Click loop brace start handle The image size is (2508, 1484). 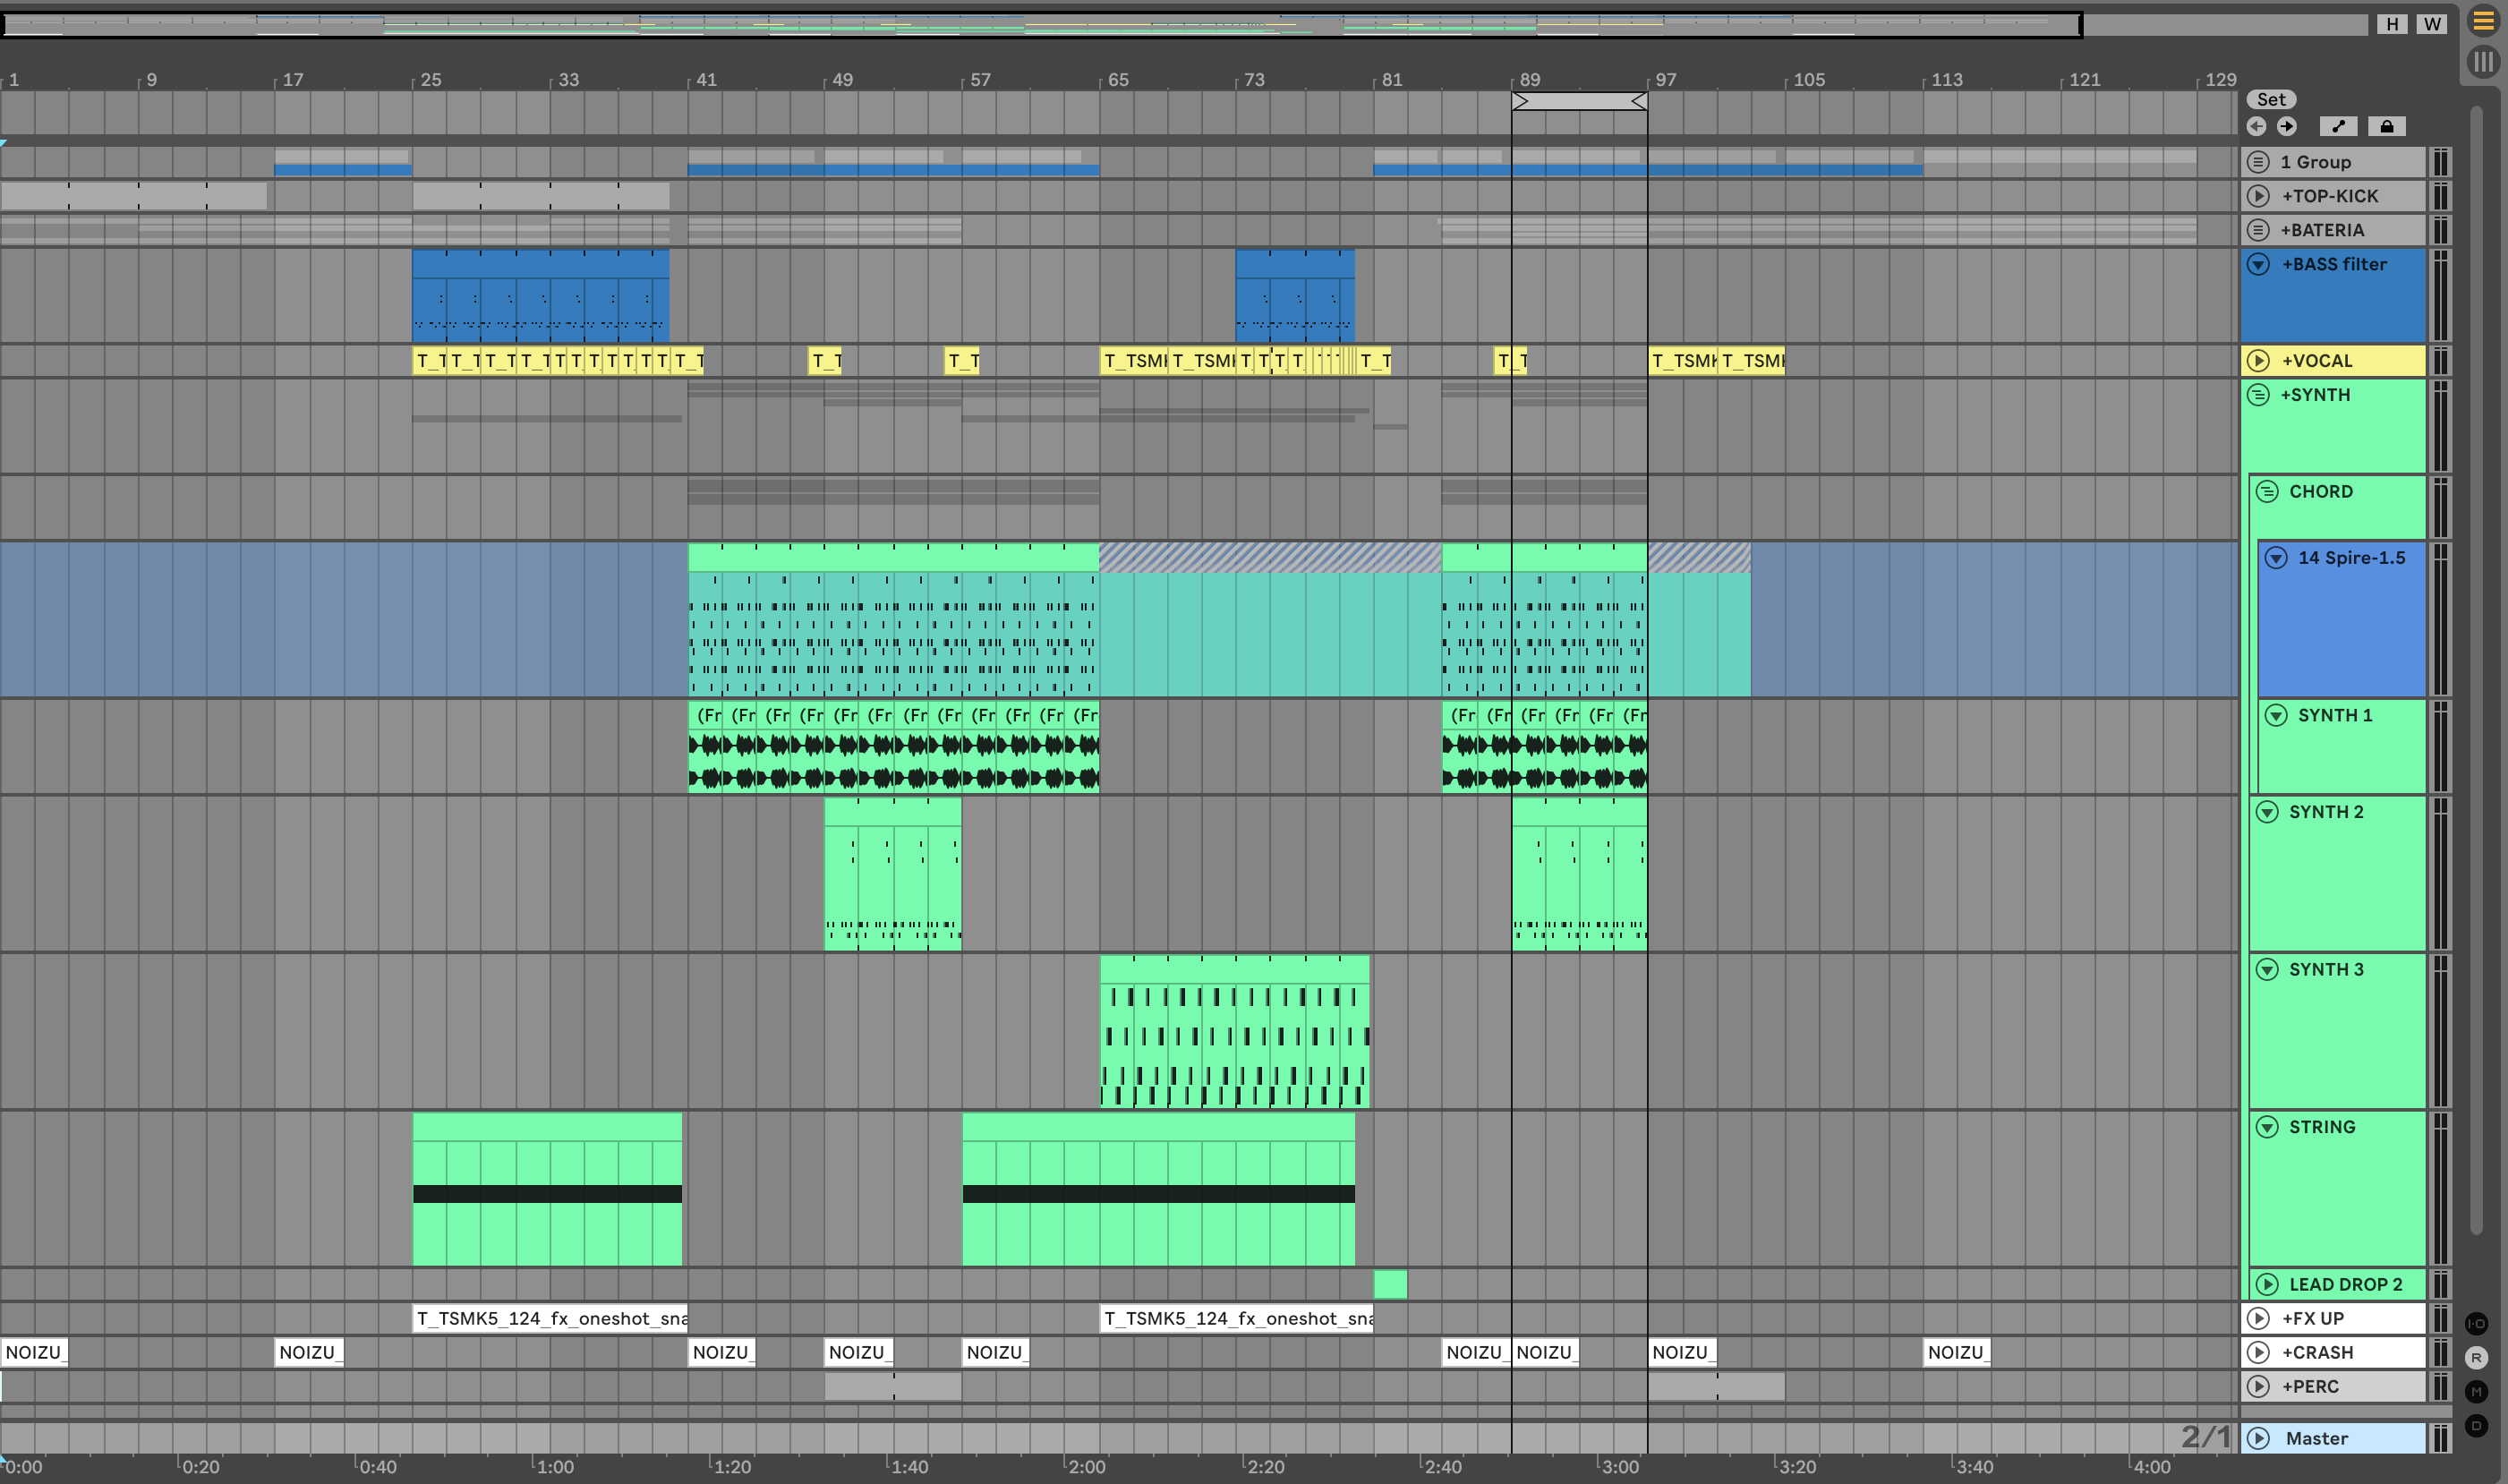tap(1520, 101)
